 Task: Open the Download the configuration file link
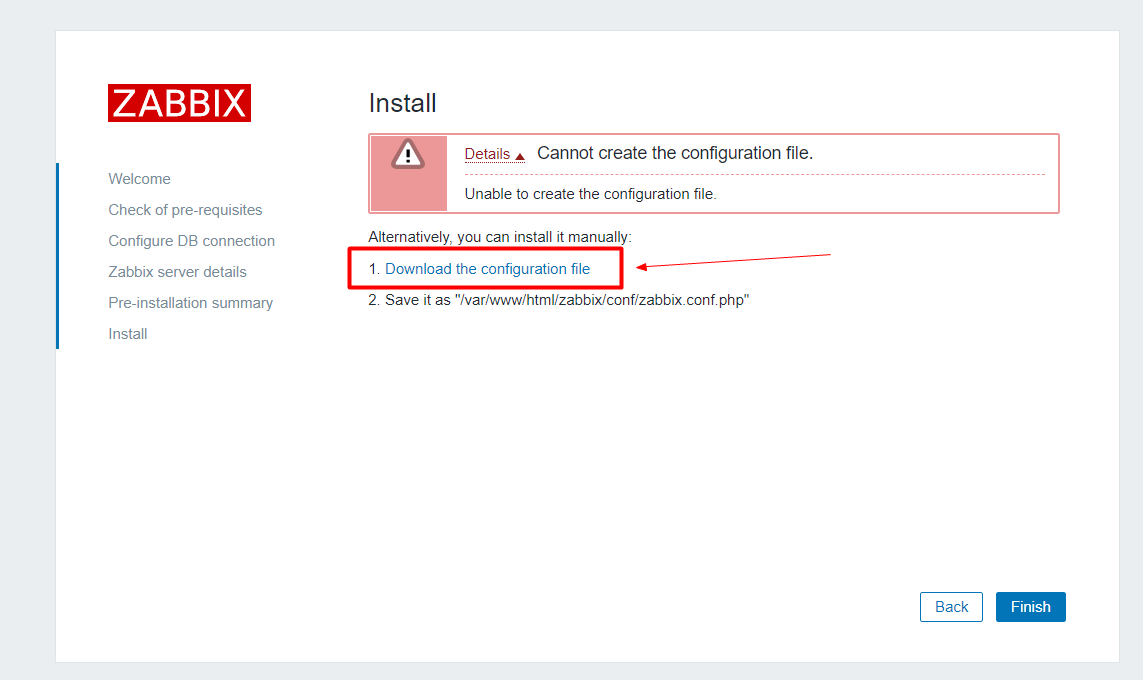[x=487, y=269]
